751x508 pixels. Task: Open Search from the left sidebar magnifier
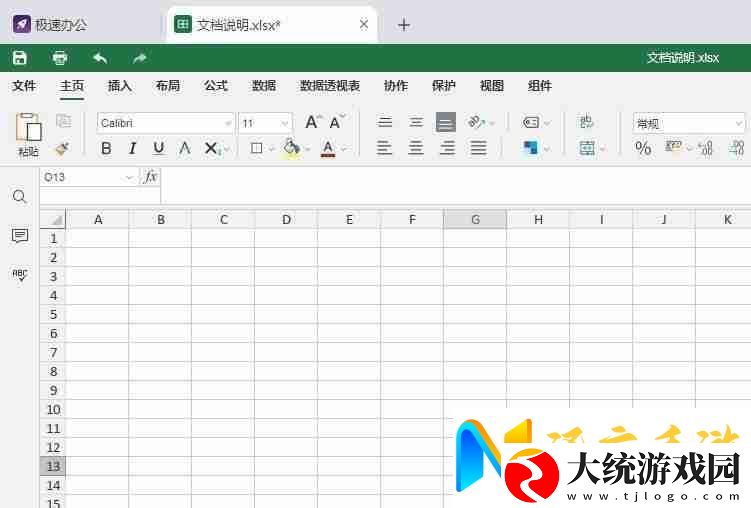coord(20,196)
